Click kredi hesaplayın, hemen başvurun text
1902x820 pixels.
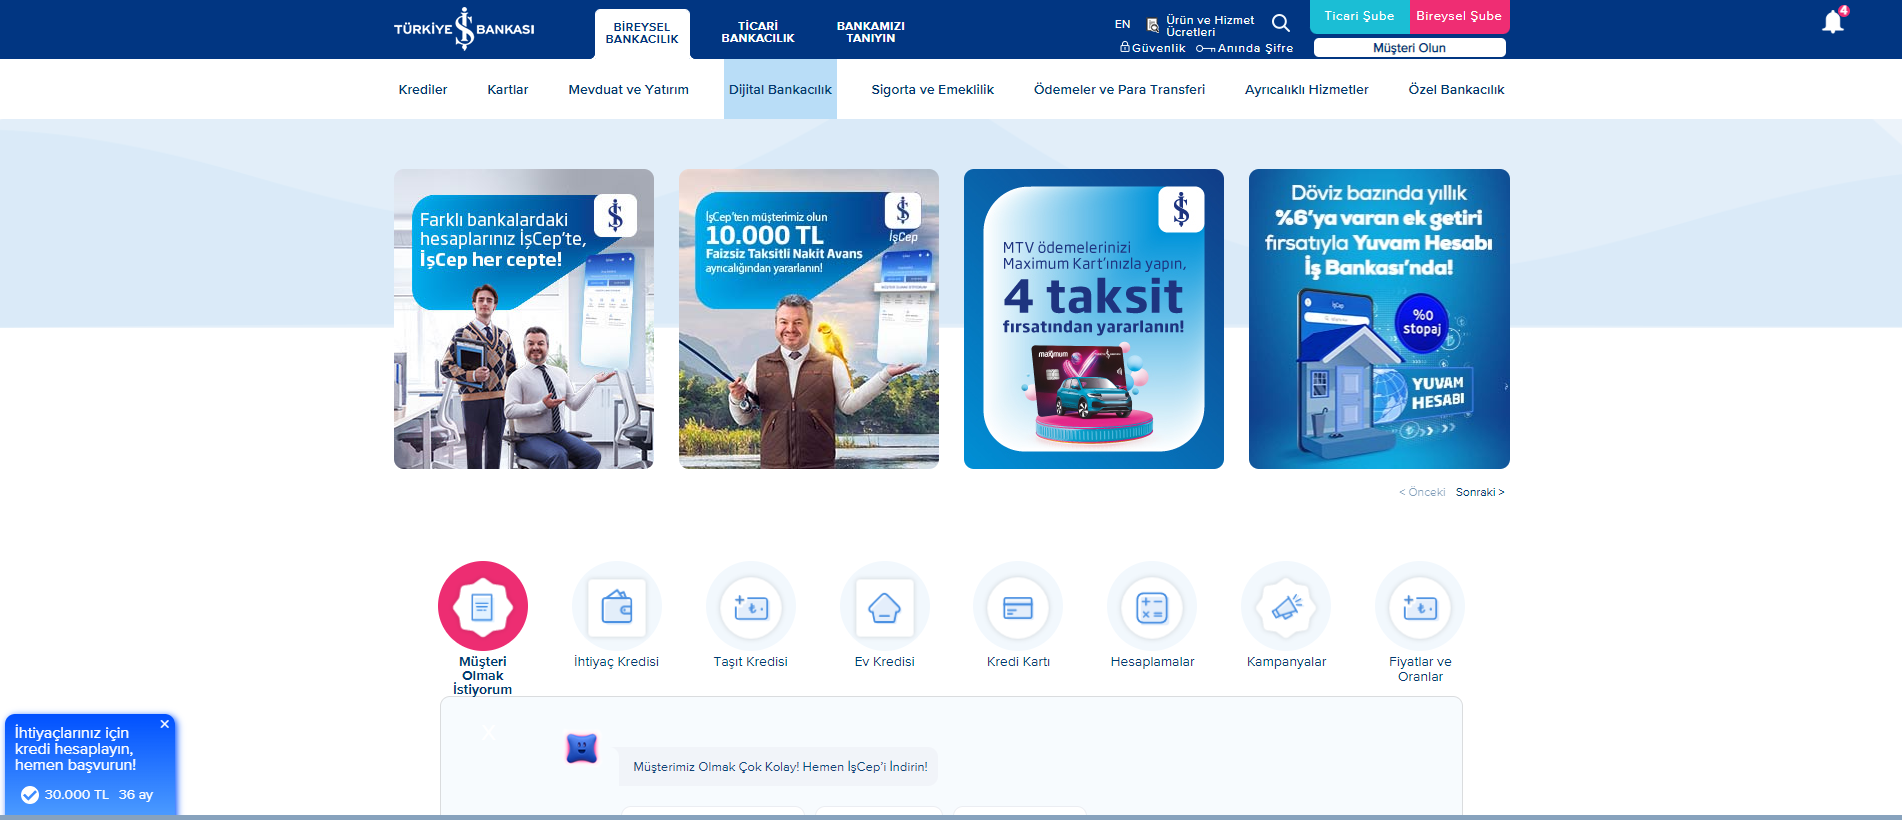click(x=76, y=749)
